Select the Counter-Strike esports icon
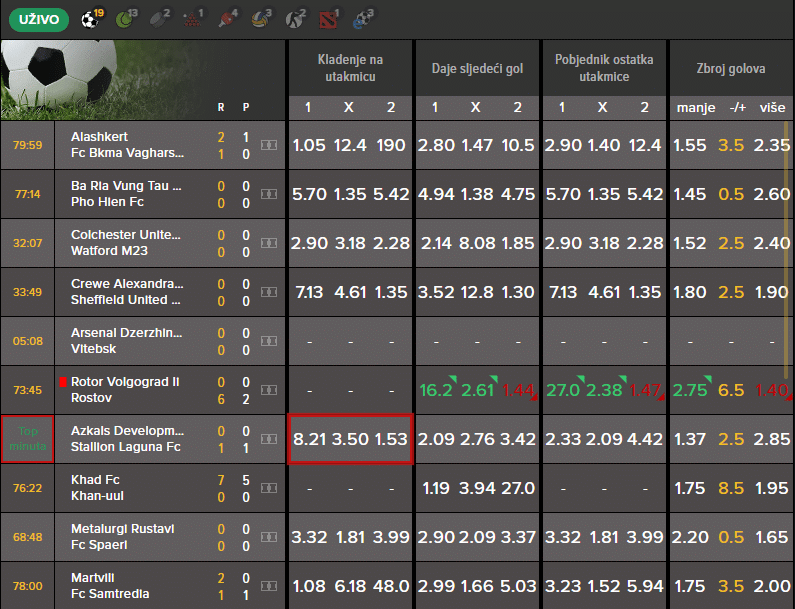This screenshot has height=609, width=795. tap(297, 17)
